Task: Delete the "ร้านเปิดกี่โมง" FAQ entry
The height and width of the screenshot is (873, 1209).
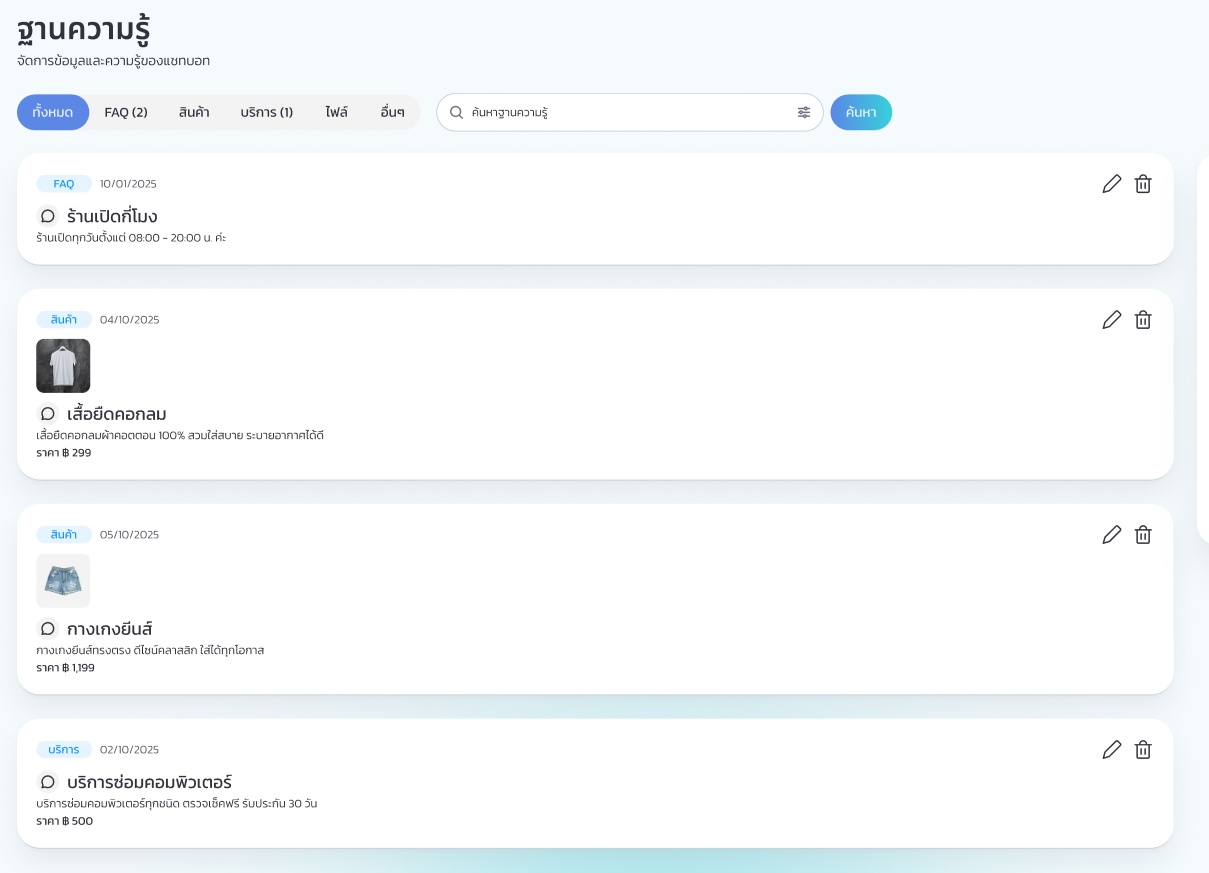Action: [x=1143, y=184]
